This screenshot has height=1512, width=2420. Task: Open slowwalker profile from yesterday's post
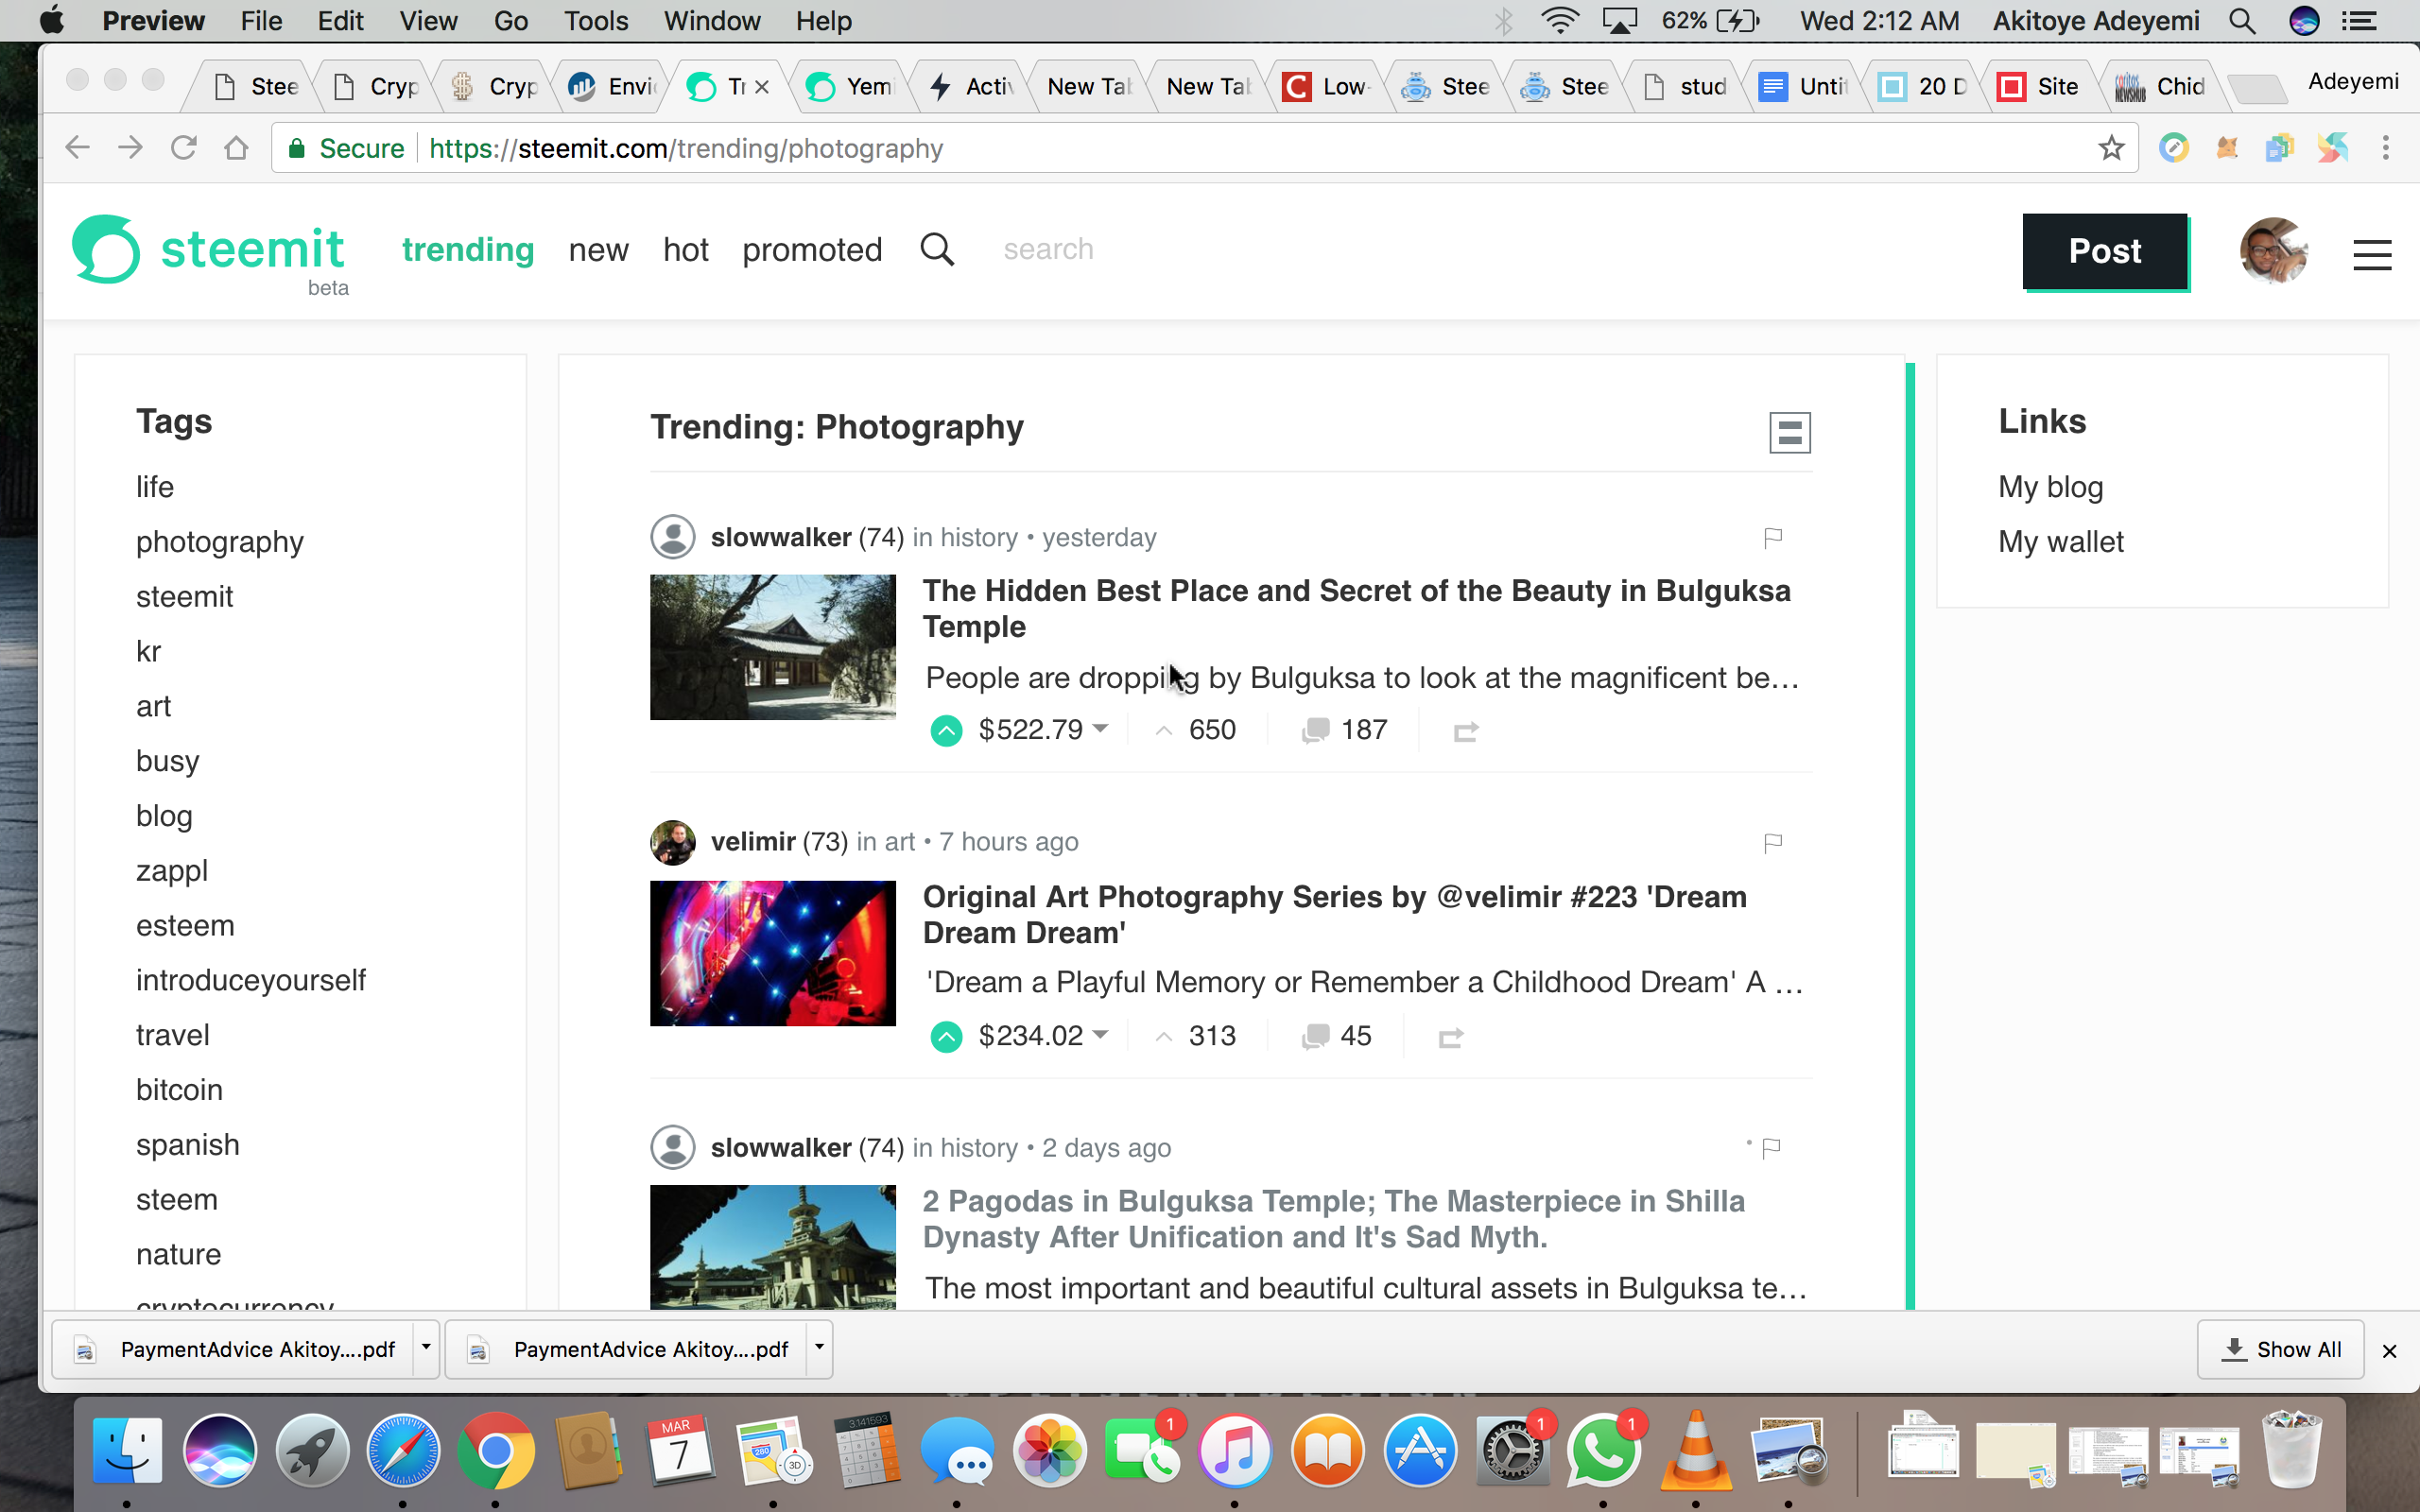click(x=781, y=537)
